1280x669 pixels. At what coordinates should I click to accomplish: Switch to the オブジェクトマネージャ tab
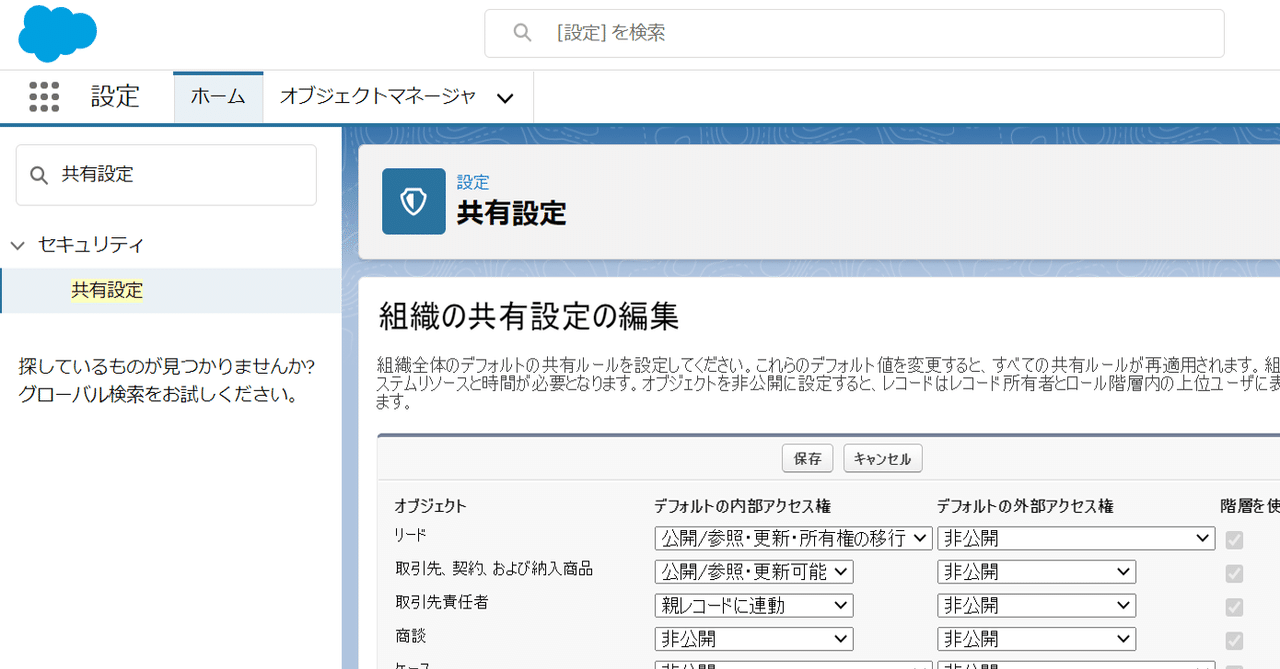click(378, 97)
